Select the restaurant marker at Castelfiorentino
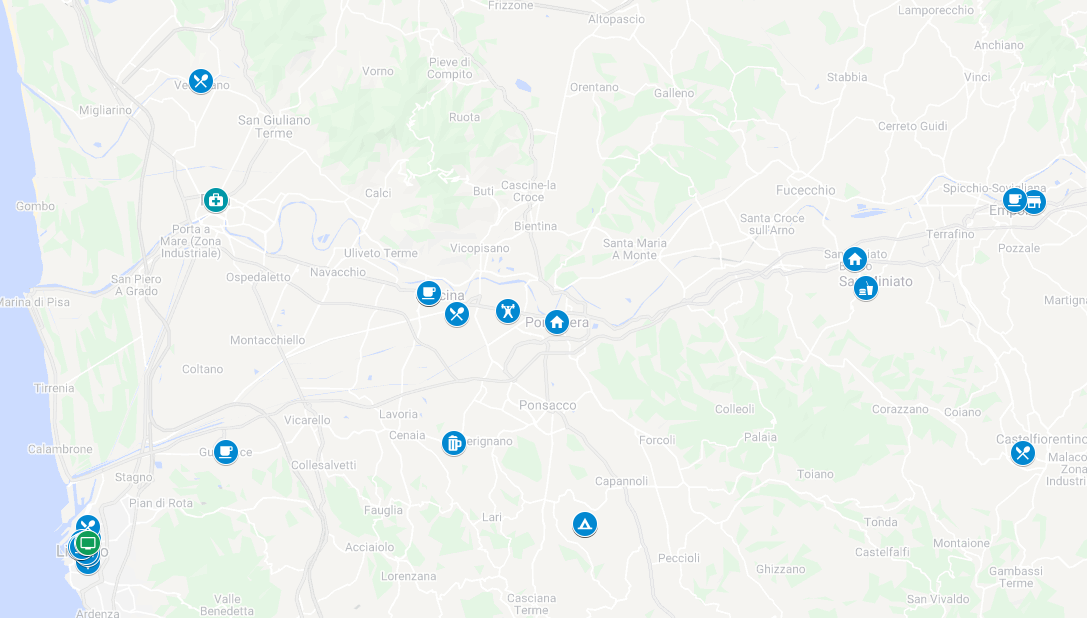 1023,453
